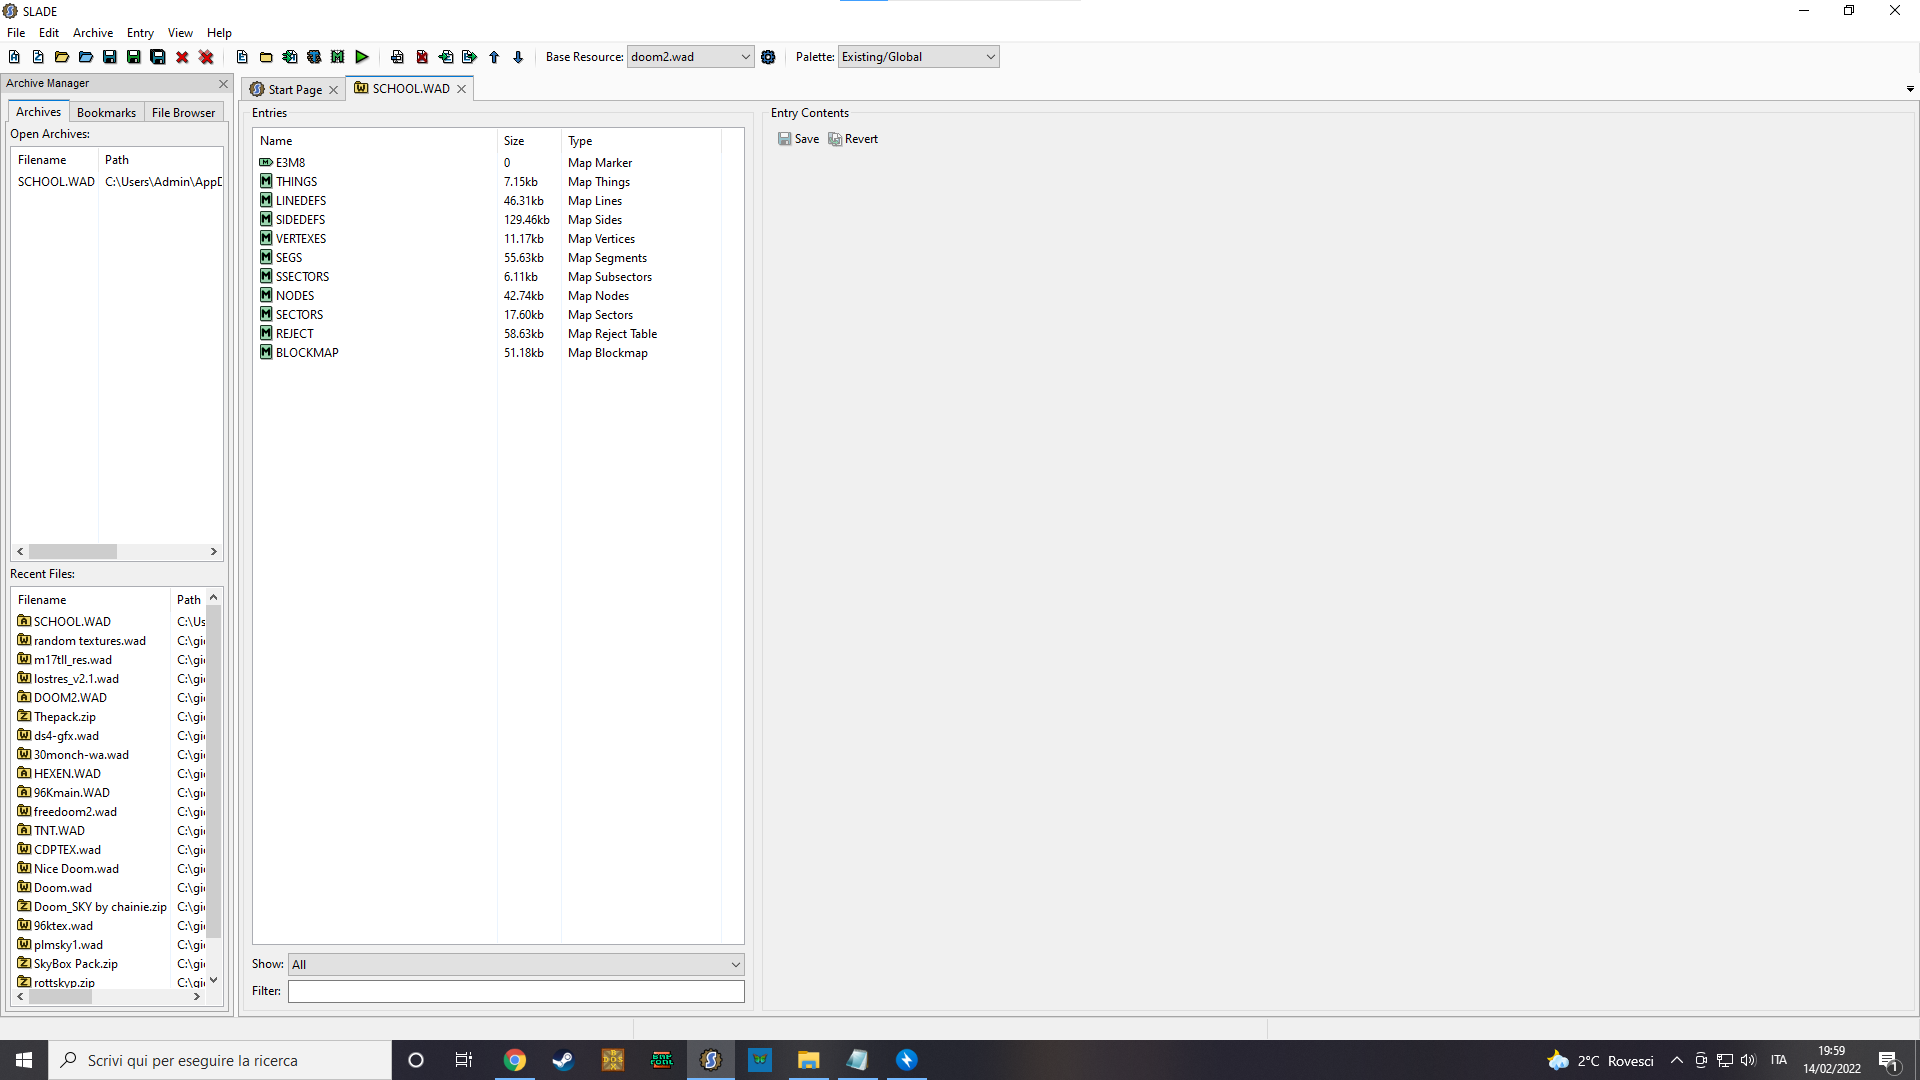1920x1080 pixels.
Task: Click the Open Archives horizontal scrollbar thumb
Action: (72, 552)
